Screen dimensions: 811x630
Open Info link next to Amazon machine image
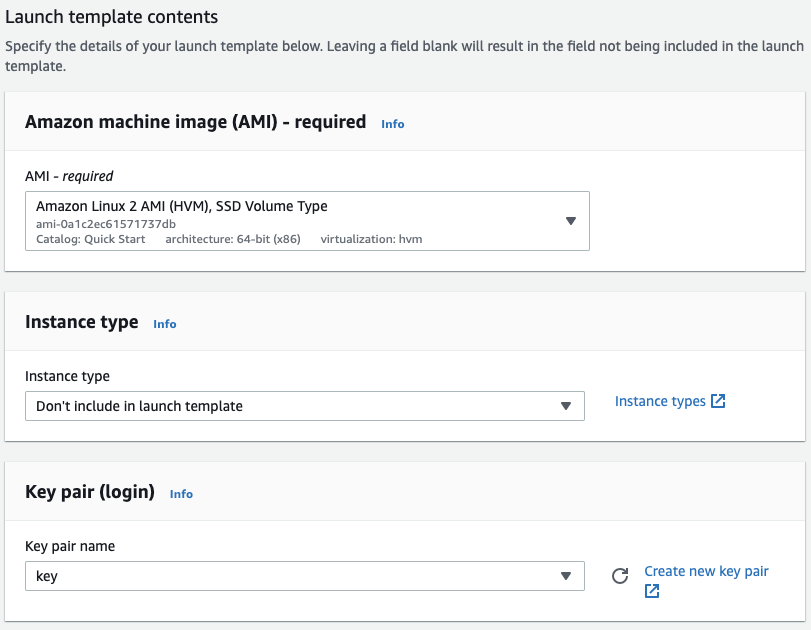click(x=393, y=124)
